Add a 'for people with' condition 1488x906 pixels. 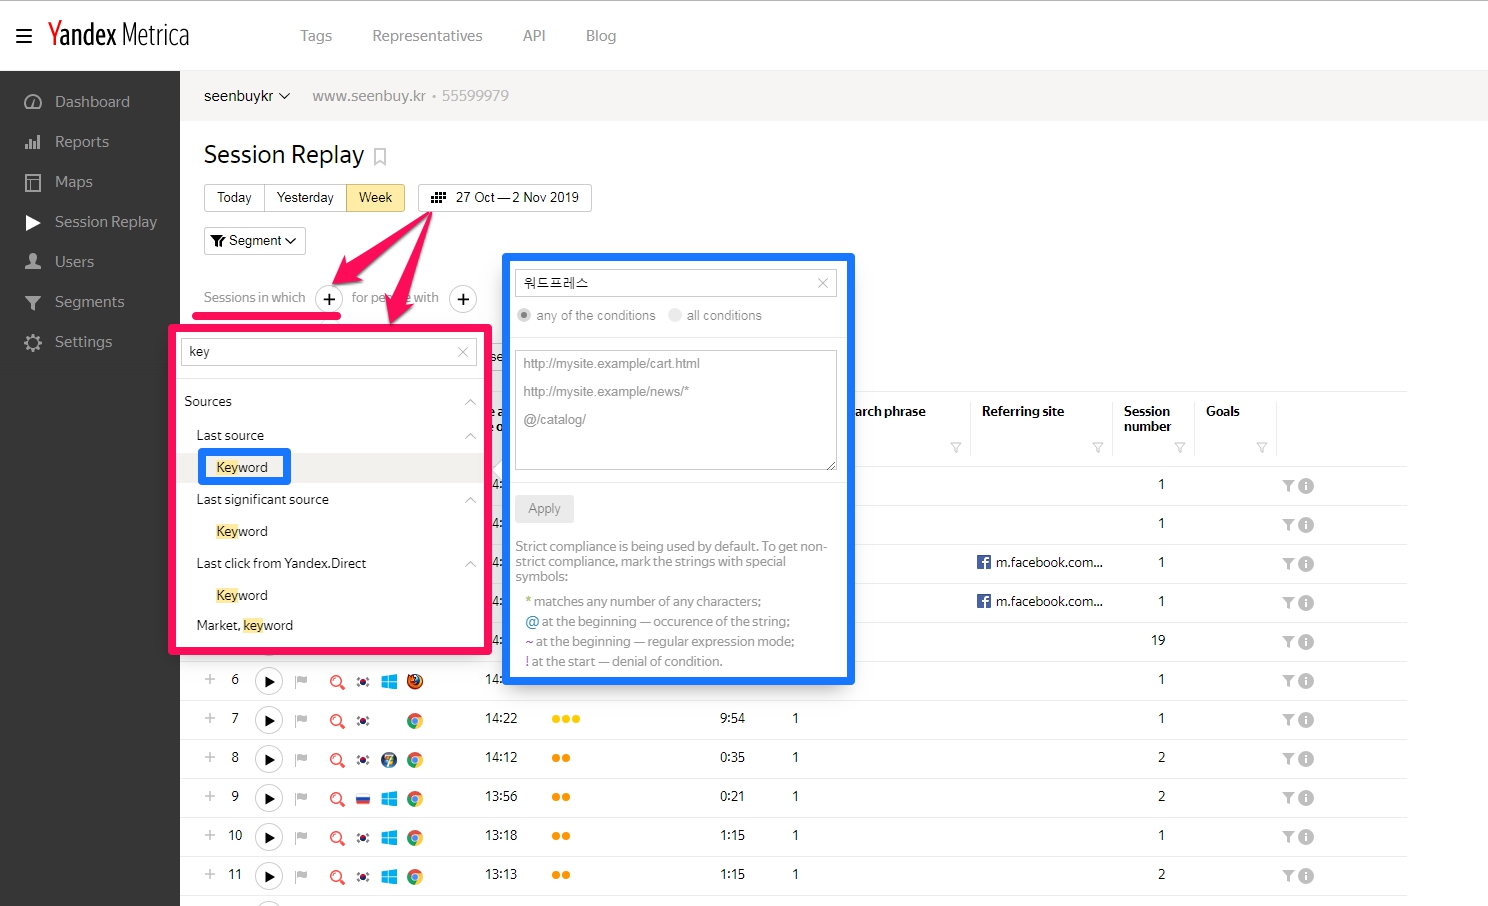(x=463, y=299)
